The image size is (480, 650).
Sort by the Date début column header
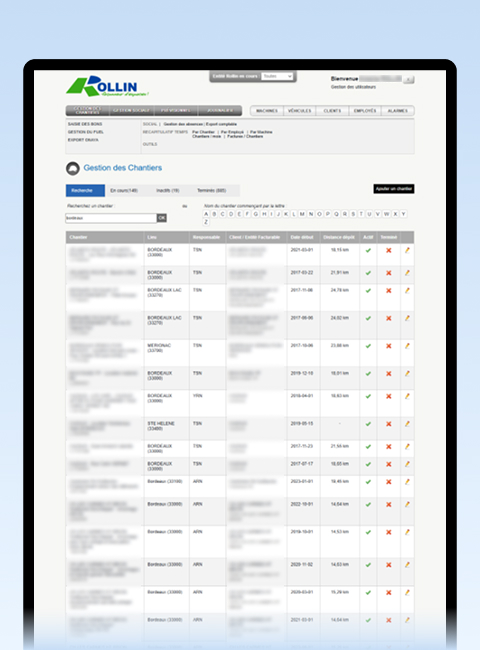(x=302, y=237)
